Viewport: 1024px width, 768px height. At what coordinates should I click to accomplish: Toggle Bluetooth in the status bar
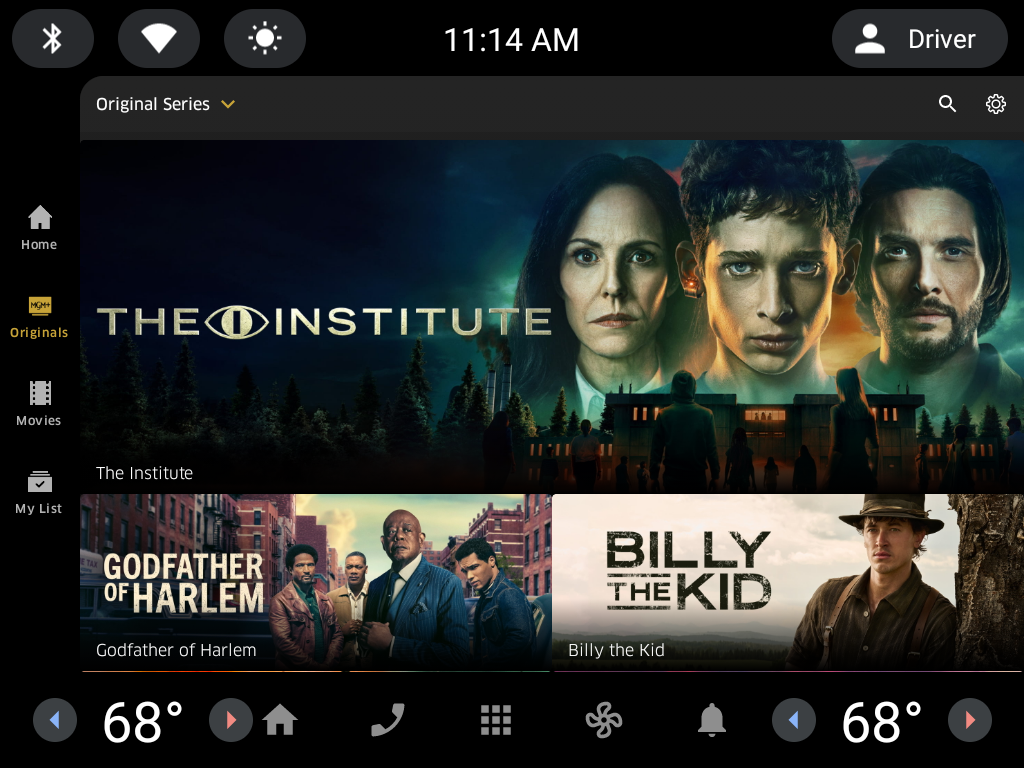[53, 39]
